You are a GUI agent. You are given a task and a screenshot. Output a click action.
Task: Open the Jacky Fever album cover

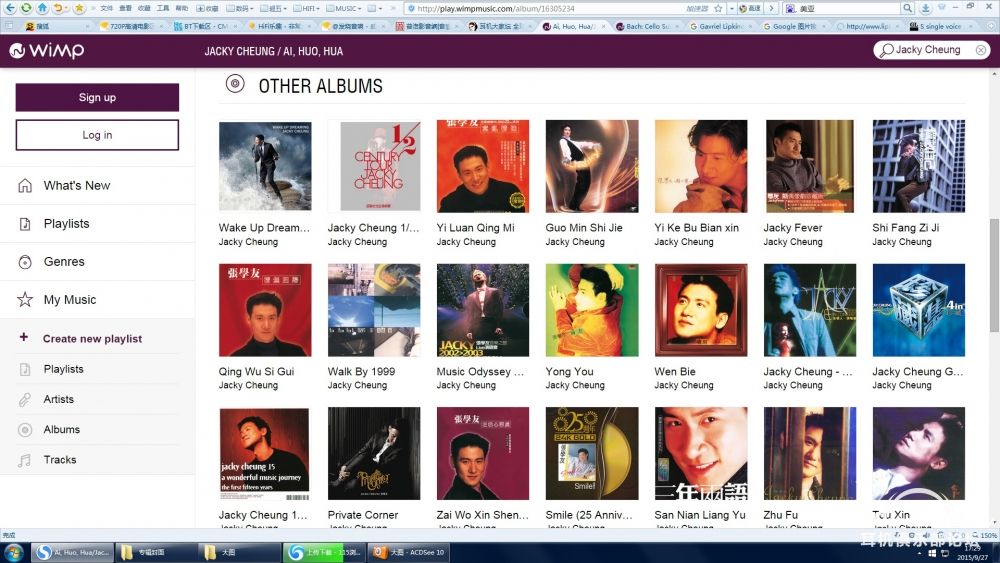tap(810, 166)
